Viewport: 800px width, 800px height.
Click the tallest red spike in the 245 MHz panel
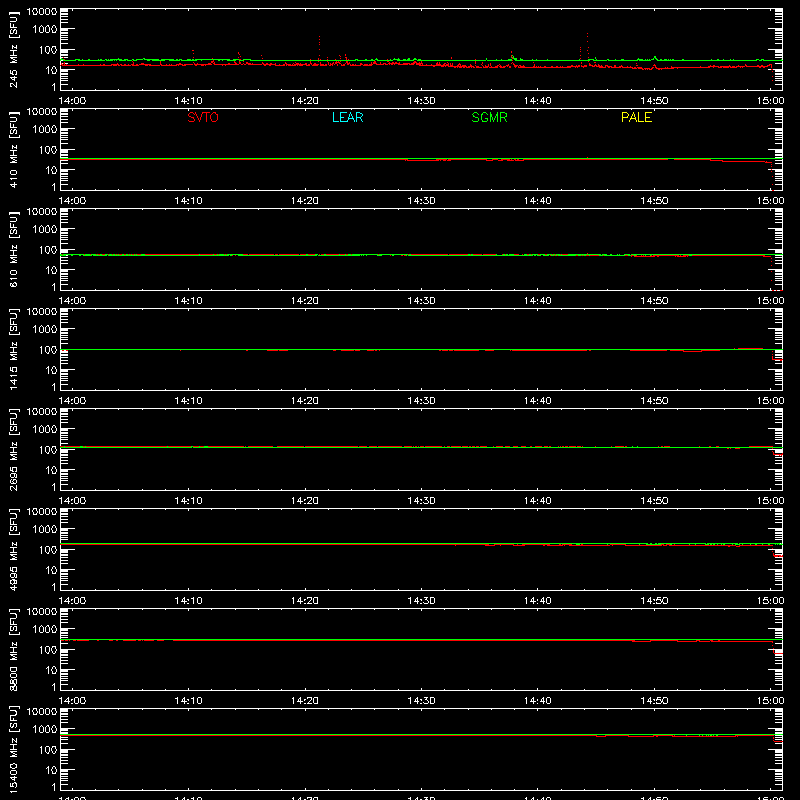tap(588, 46)
